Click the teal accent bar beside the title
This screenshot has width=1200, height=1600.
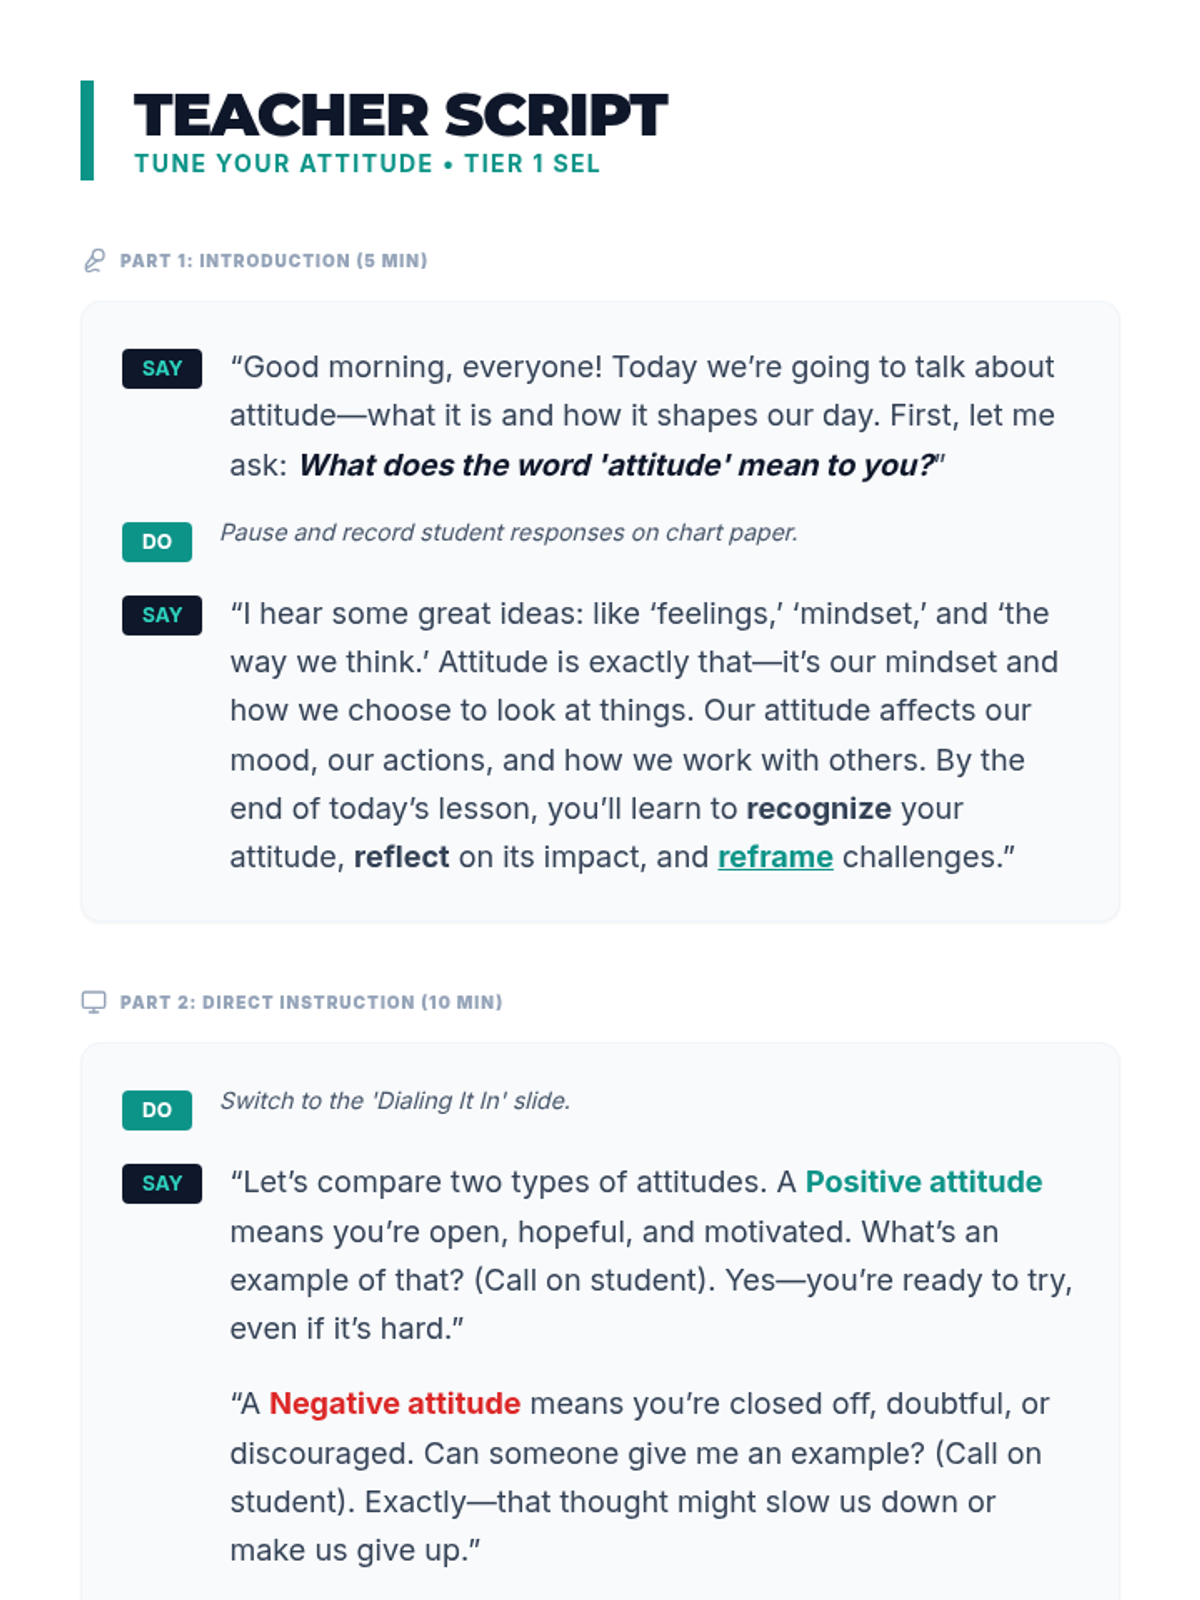tap(87, 130)
